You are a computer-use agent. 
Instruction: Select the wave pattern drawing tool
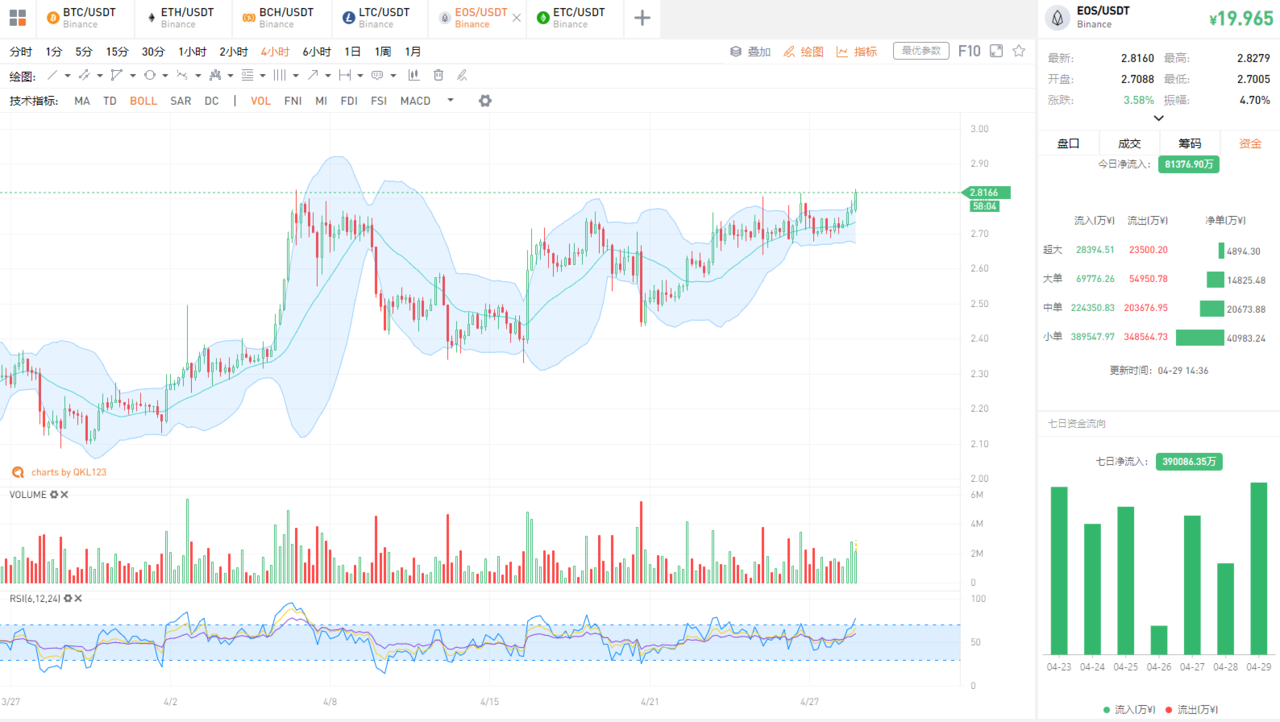click(182, 75)
